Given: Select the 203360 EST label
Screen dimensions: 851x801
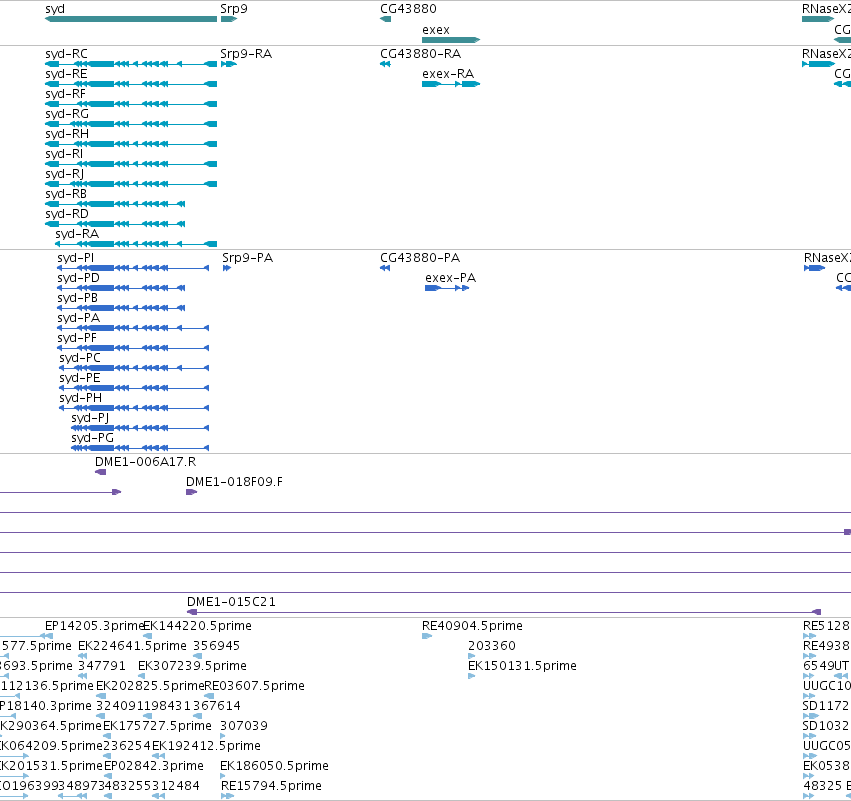Looking at the screenshot, I should pos(492,646).
